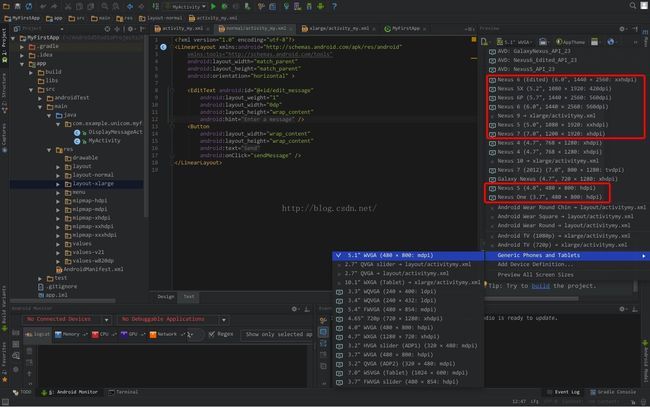Open MyActivity run configuration dropdown
The image size is (650, 407).
[x=186, y=6]
